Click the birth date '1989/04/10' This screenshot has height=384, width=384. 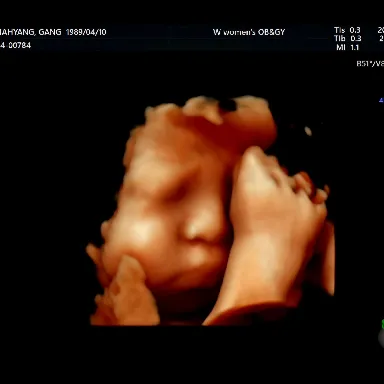(86, 32)
